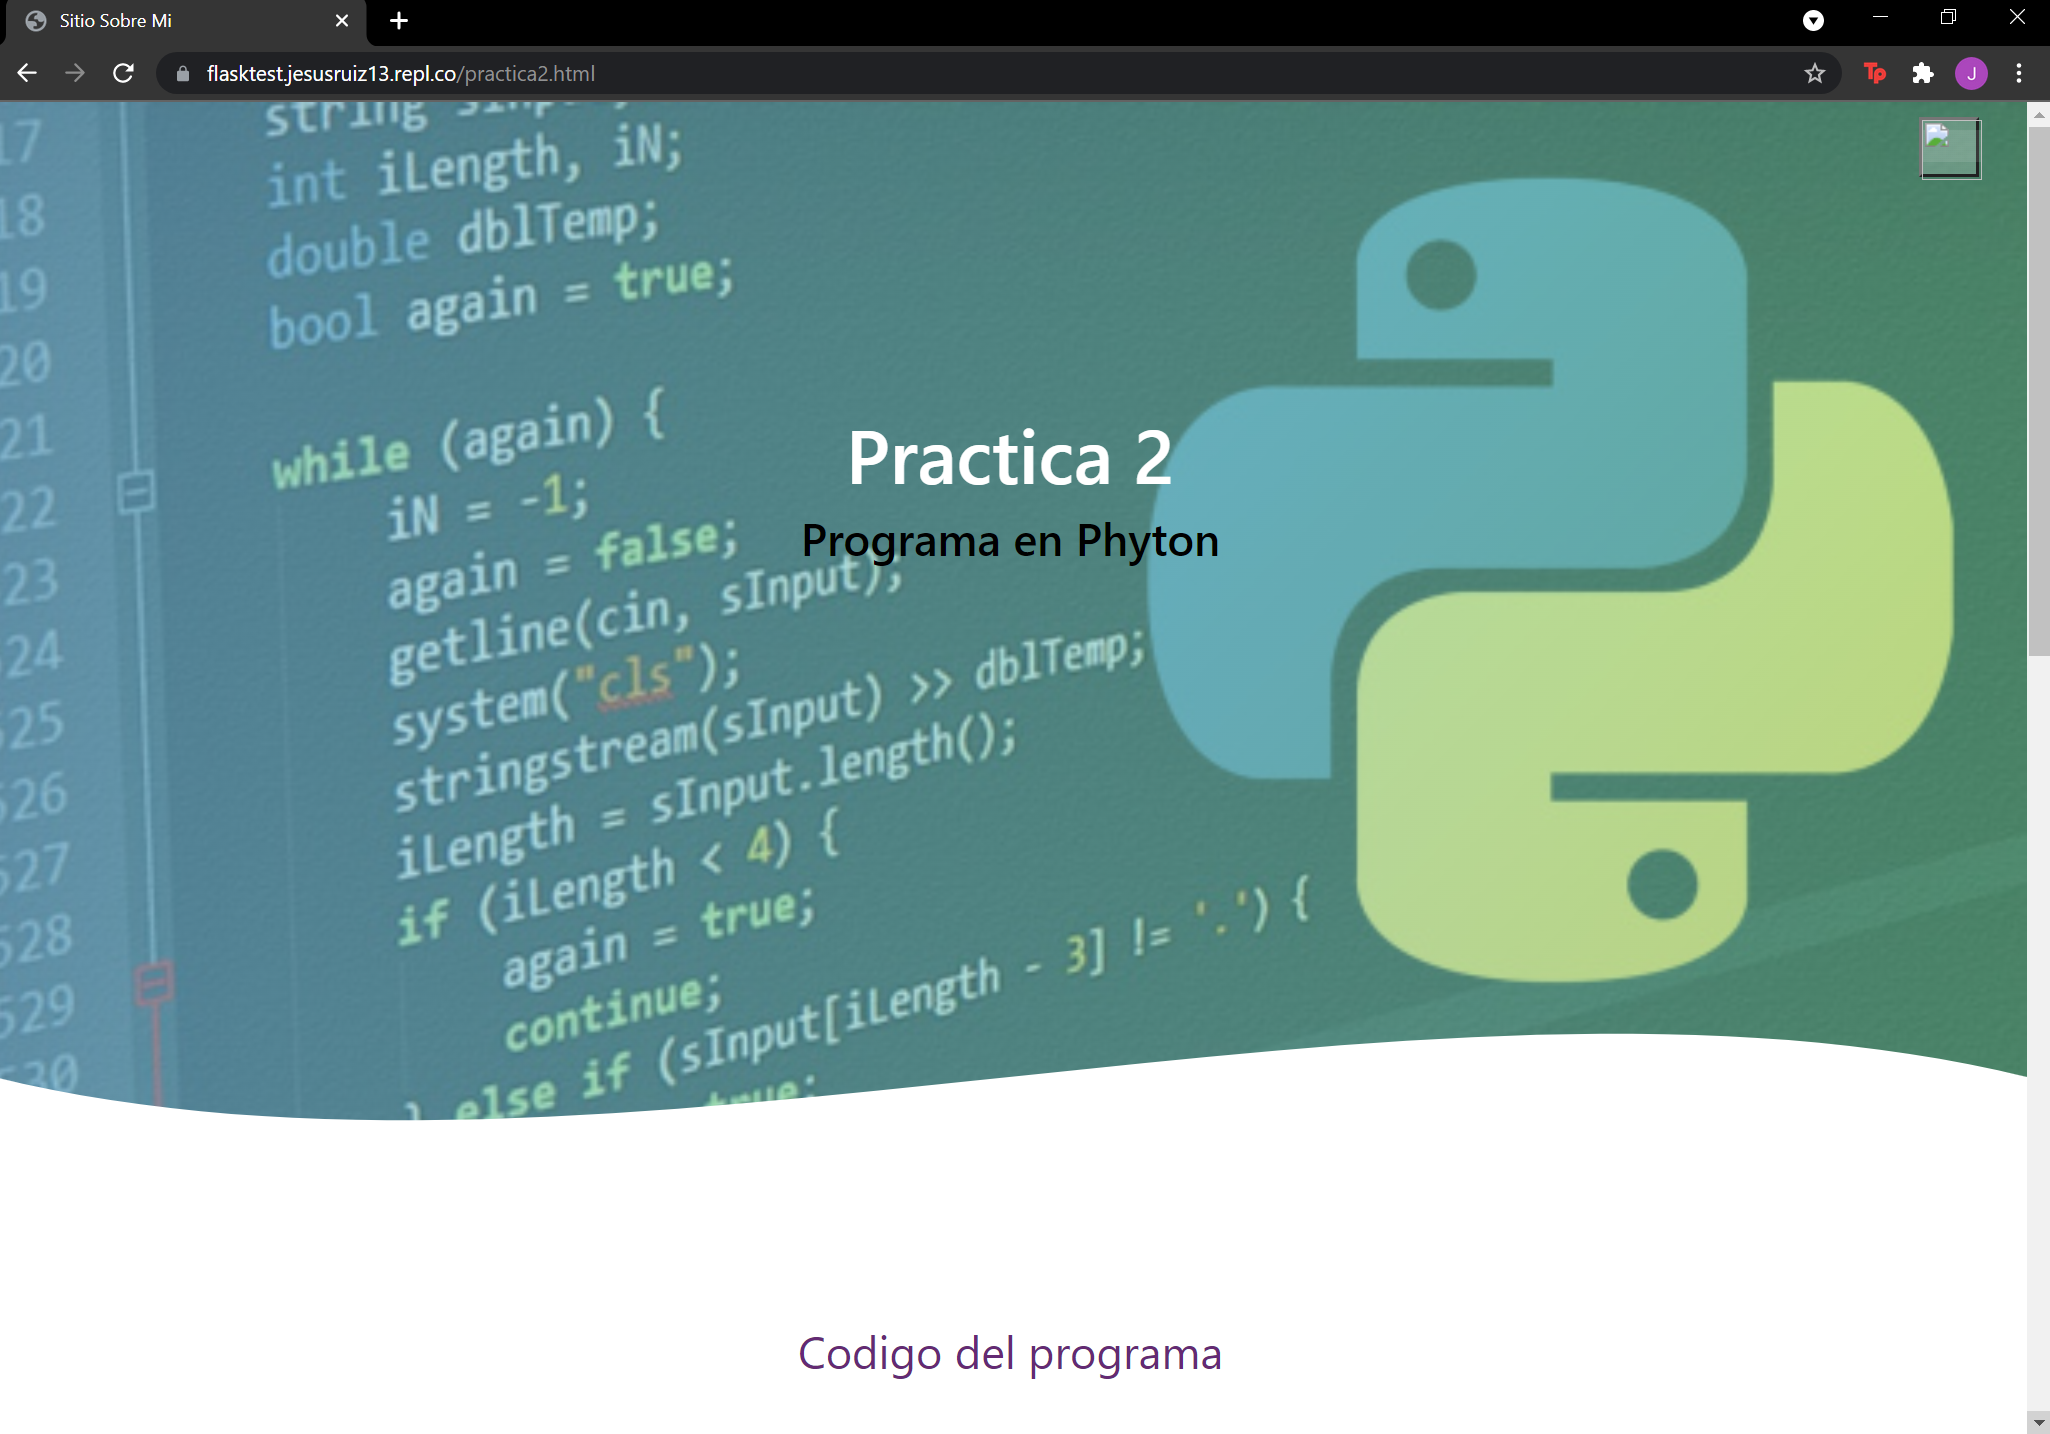Click the forward navigation arrow
The width and height of the screenshot is (2050, 1434).
[x=75, y=73]
